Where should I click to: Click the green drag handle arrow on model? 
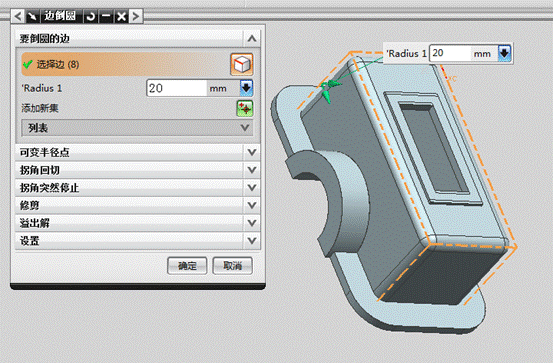pyautogui.click(x=329, y=90)
